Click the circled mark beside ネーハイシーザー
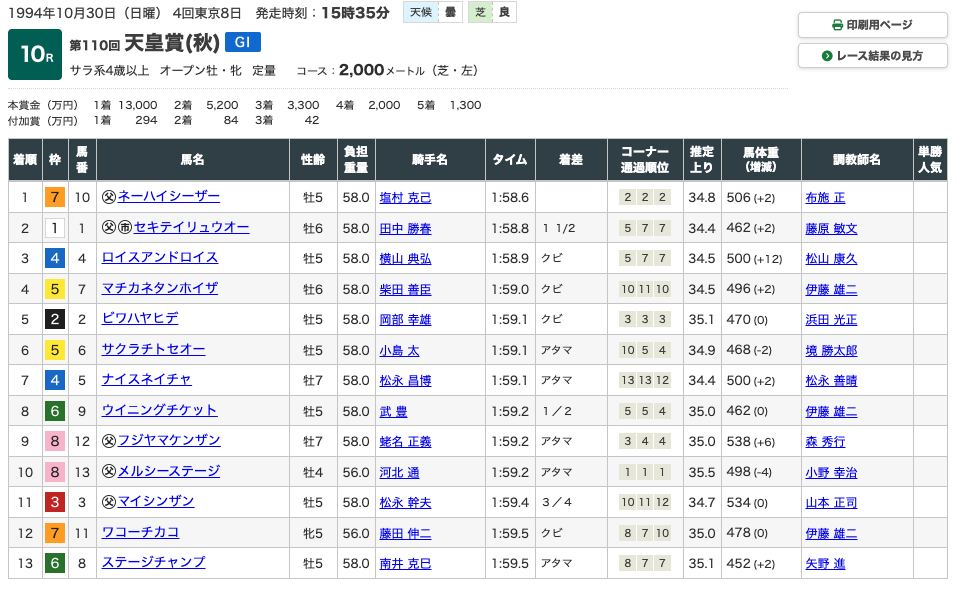The height and width of the screenshot is (591, 957). tap(109, 197)
